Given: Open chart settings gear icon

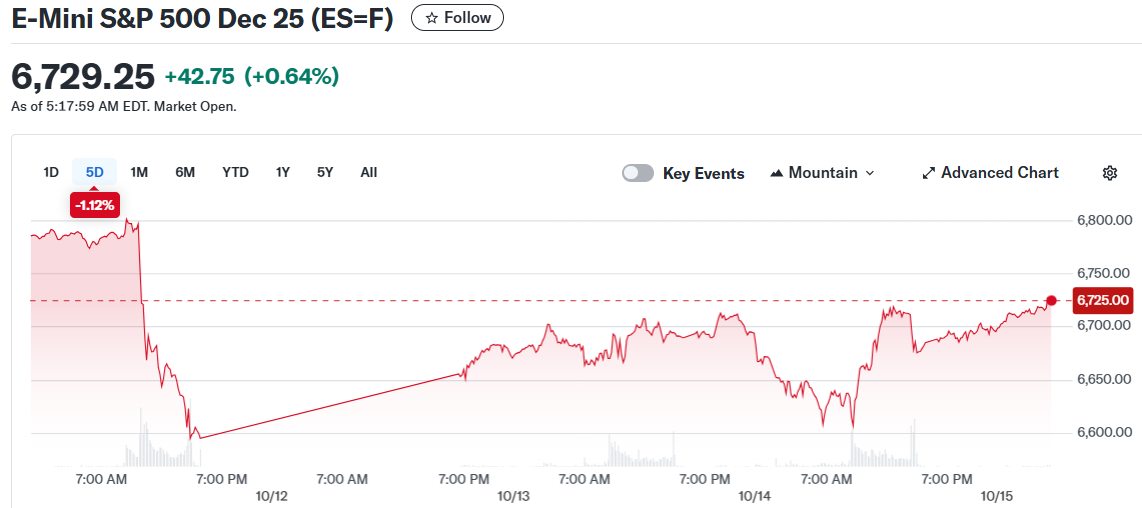Looking at the screenshot, I should [x=1109, y=173].
